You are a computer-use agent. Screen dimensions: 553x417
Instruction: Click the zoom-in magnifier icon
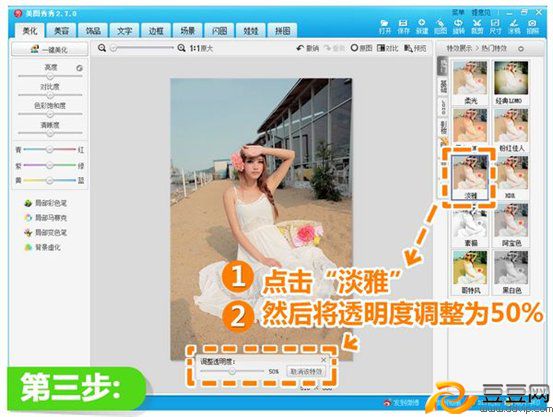point(181,48)
